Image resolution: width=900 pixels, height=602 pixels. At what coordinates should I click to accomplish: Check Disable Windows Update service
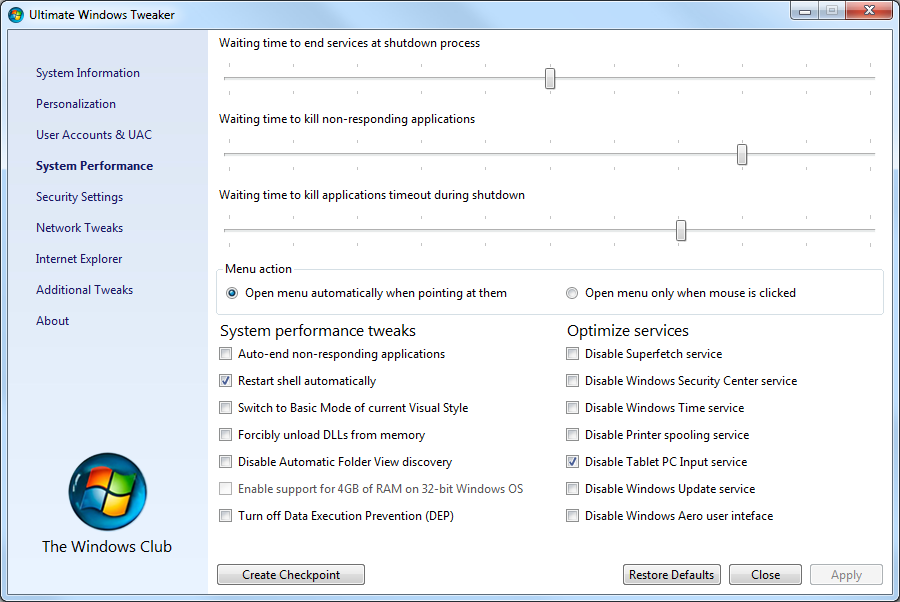(572, 489)
